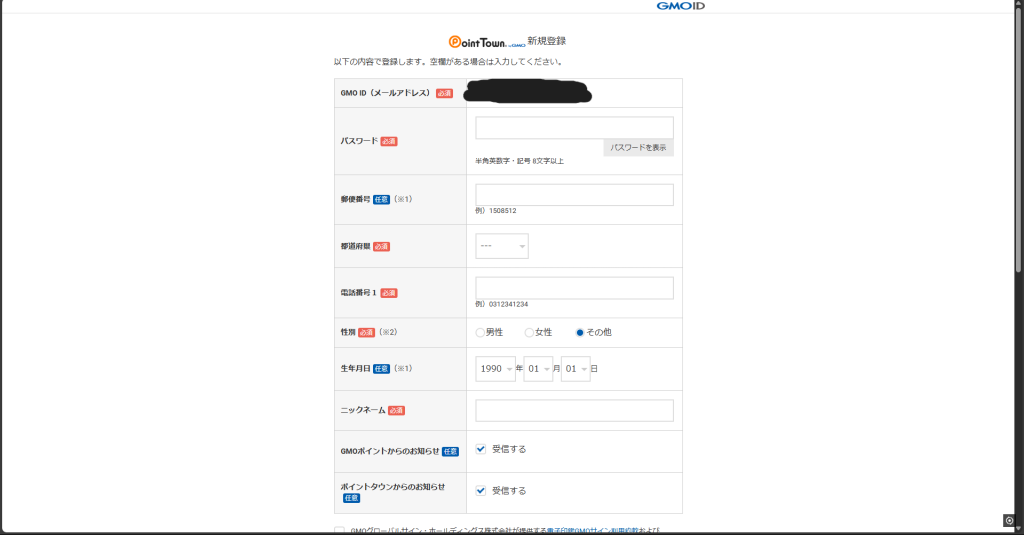Focus the パスワード input field
The width and height of the screenshot is (1024, 535).
(x=574, y=128)
